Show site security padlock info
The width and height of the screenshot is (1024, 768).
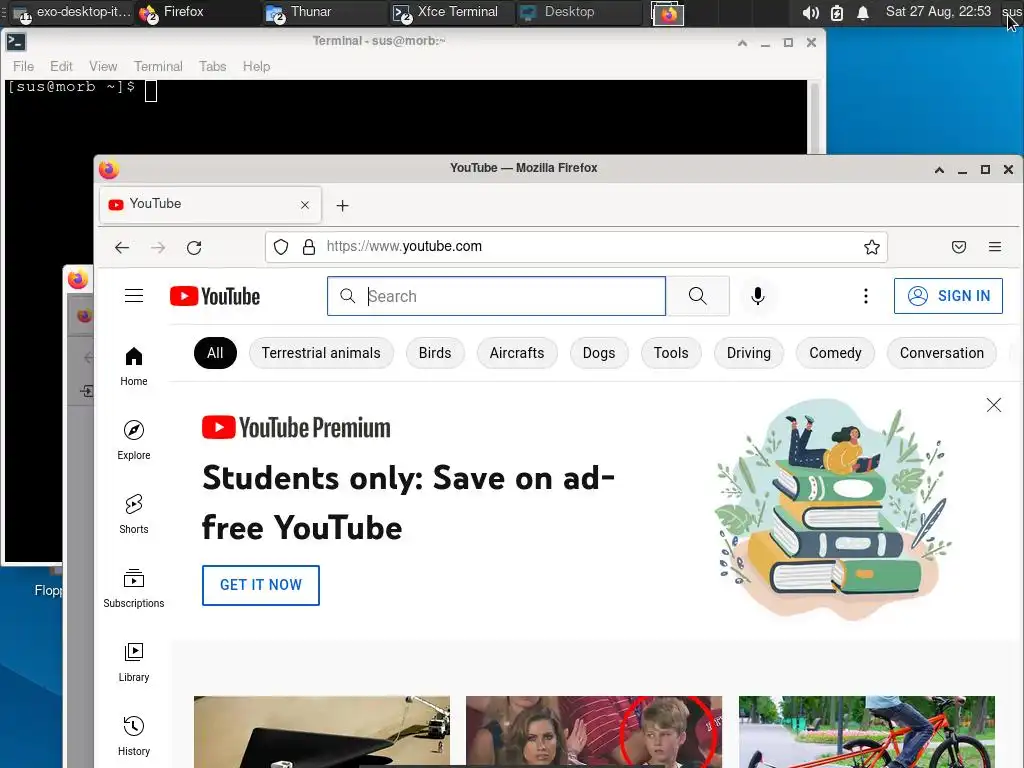point(309,247)
